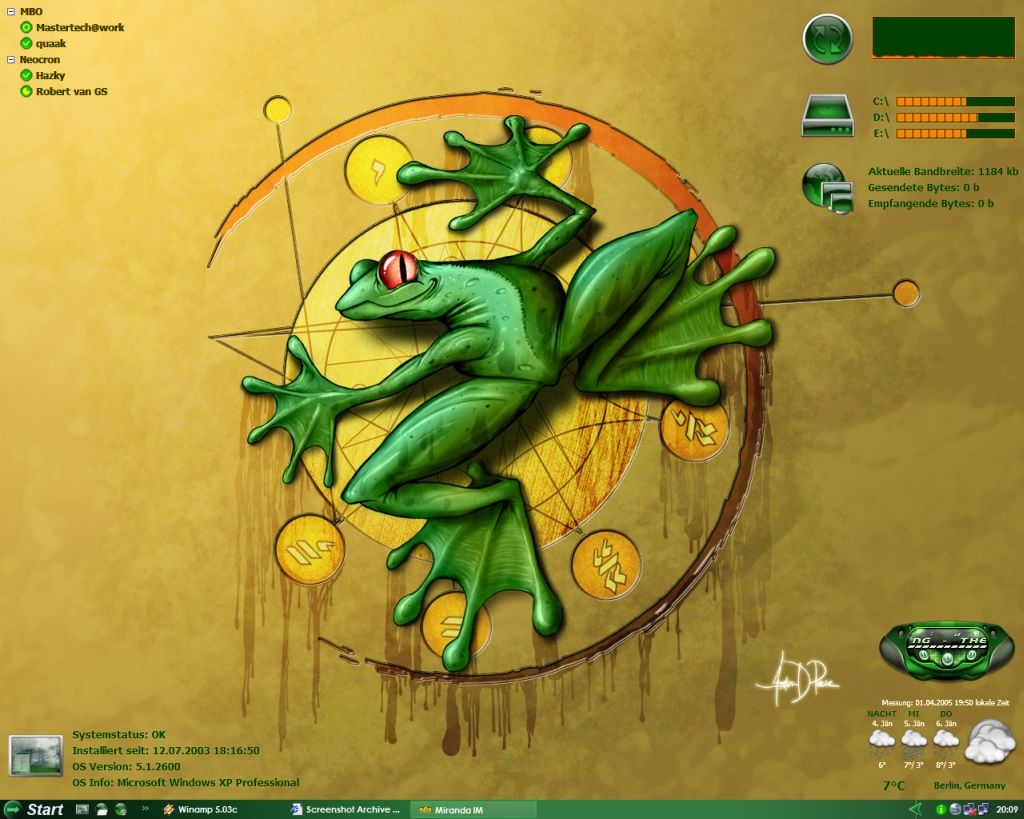
Task: Click the Aktuelle Bandbreite: 1184 kb text
Action: tap(943, 172)
